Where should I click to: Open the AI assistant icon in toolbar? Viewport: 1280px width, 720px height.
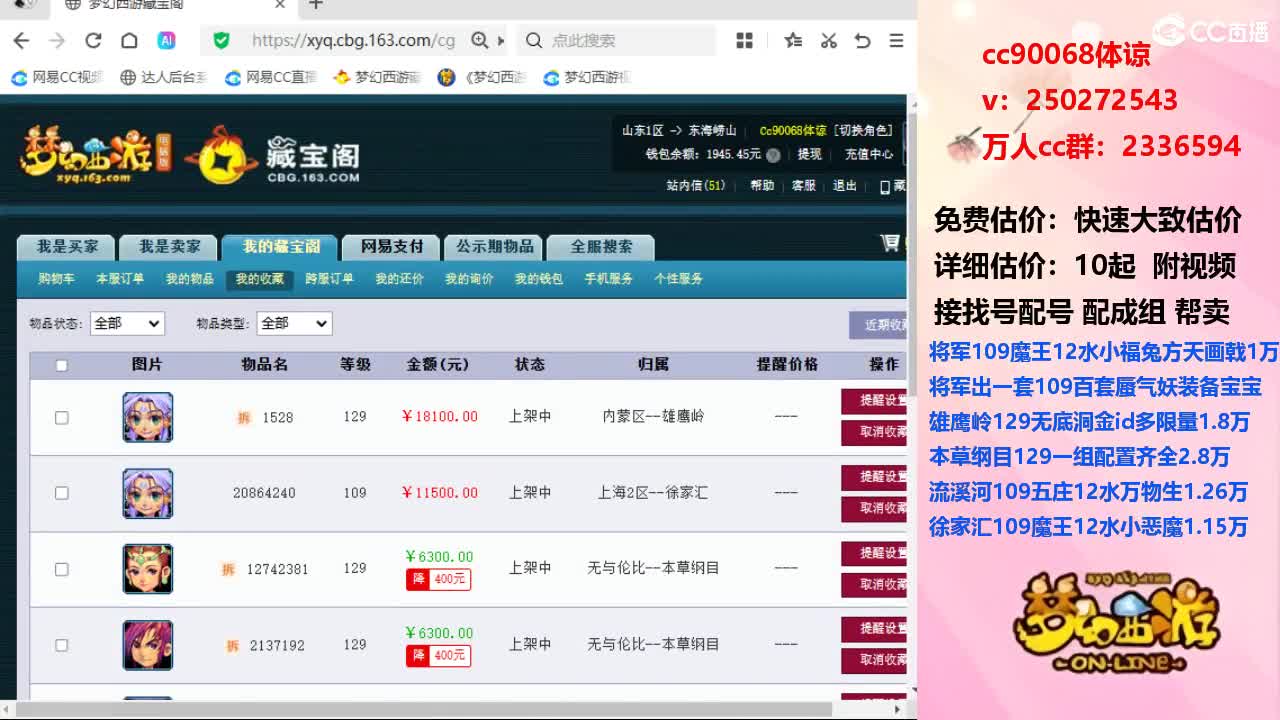[167, 40]
